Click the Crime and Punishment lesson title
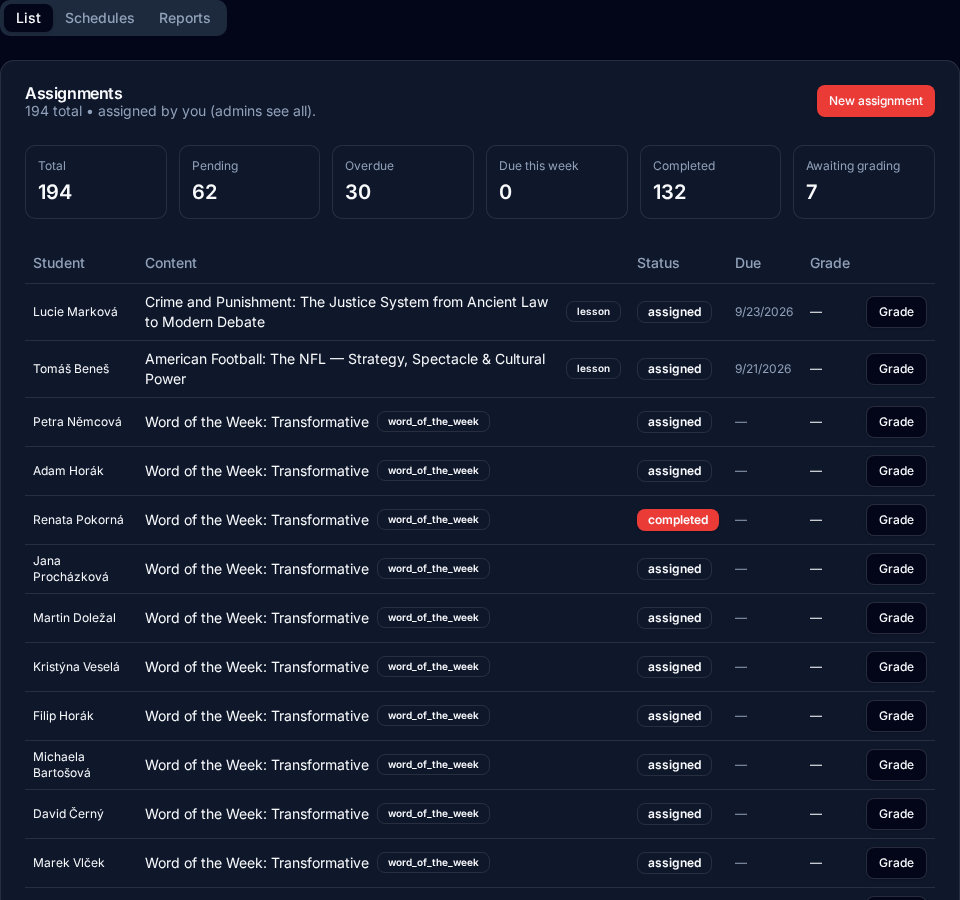960x900 pixels. click(347, 312)
